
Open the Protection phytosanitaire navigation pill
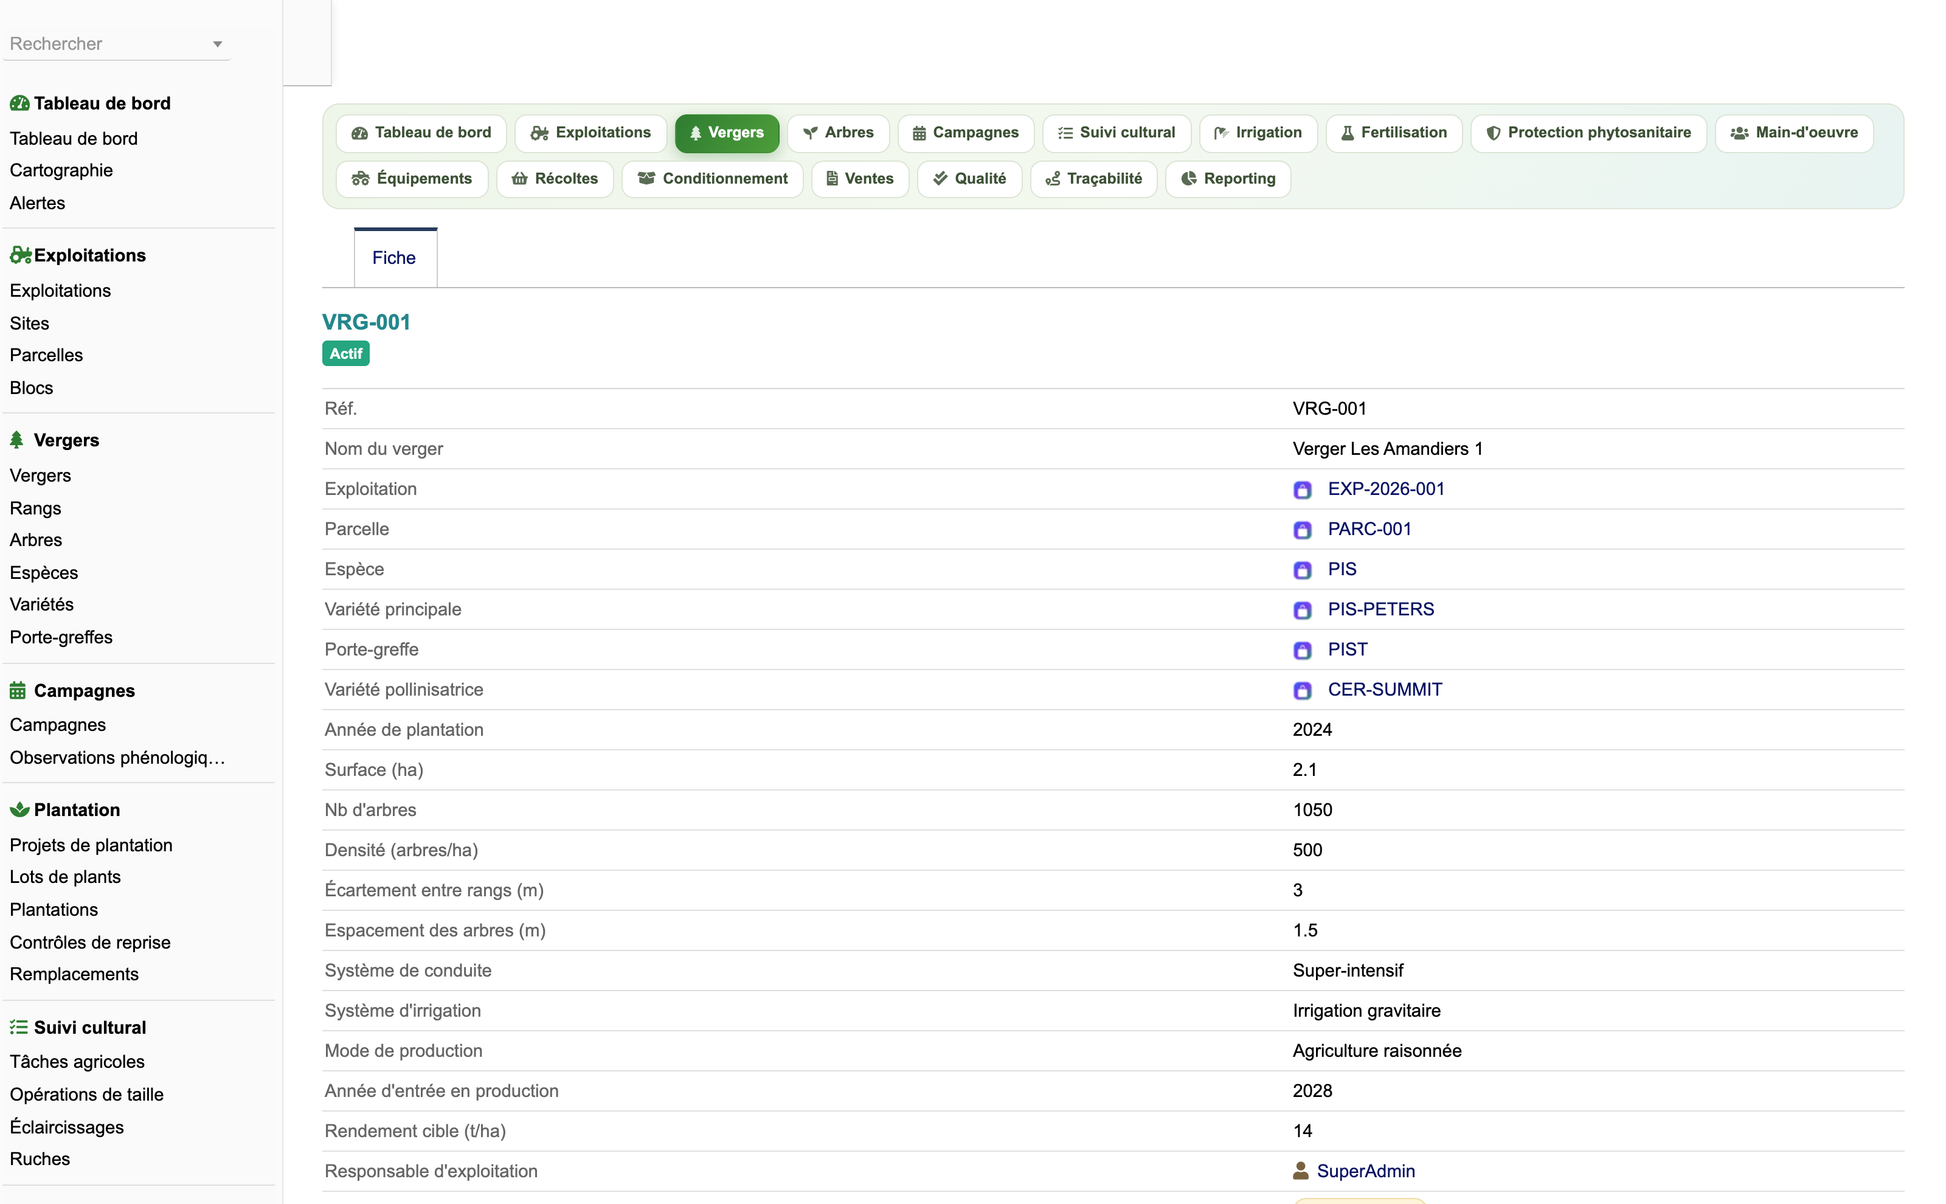point(1588,133)
